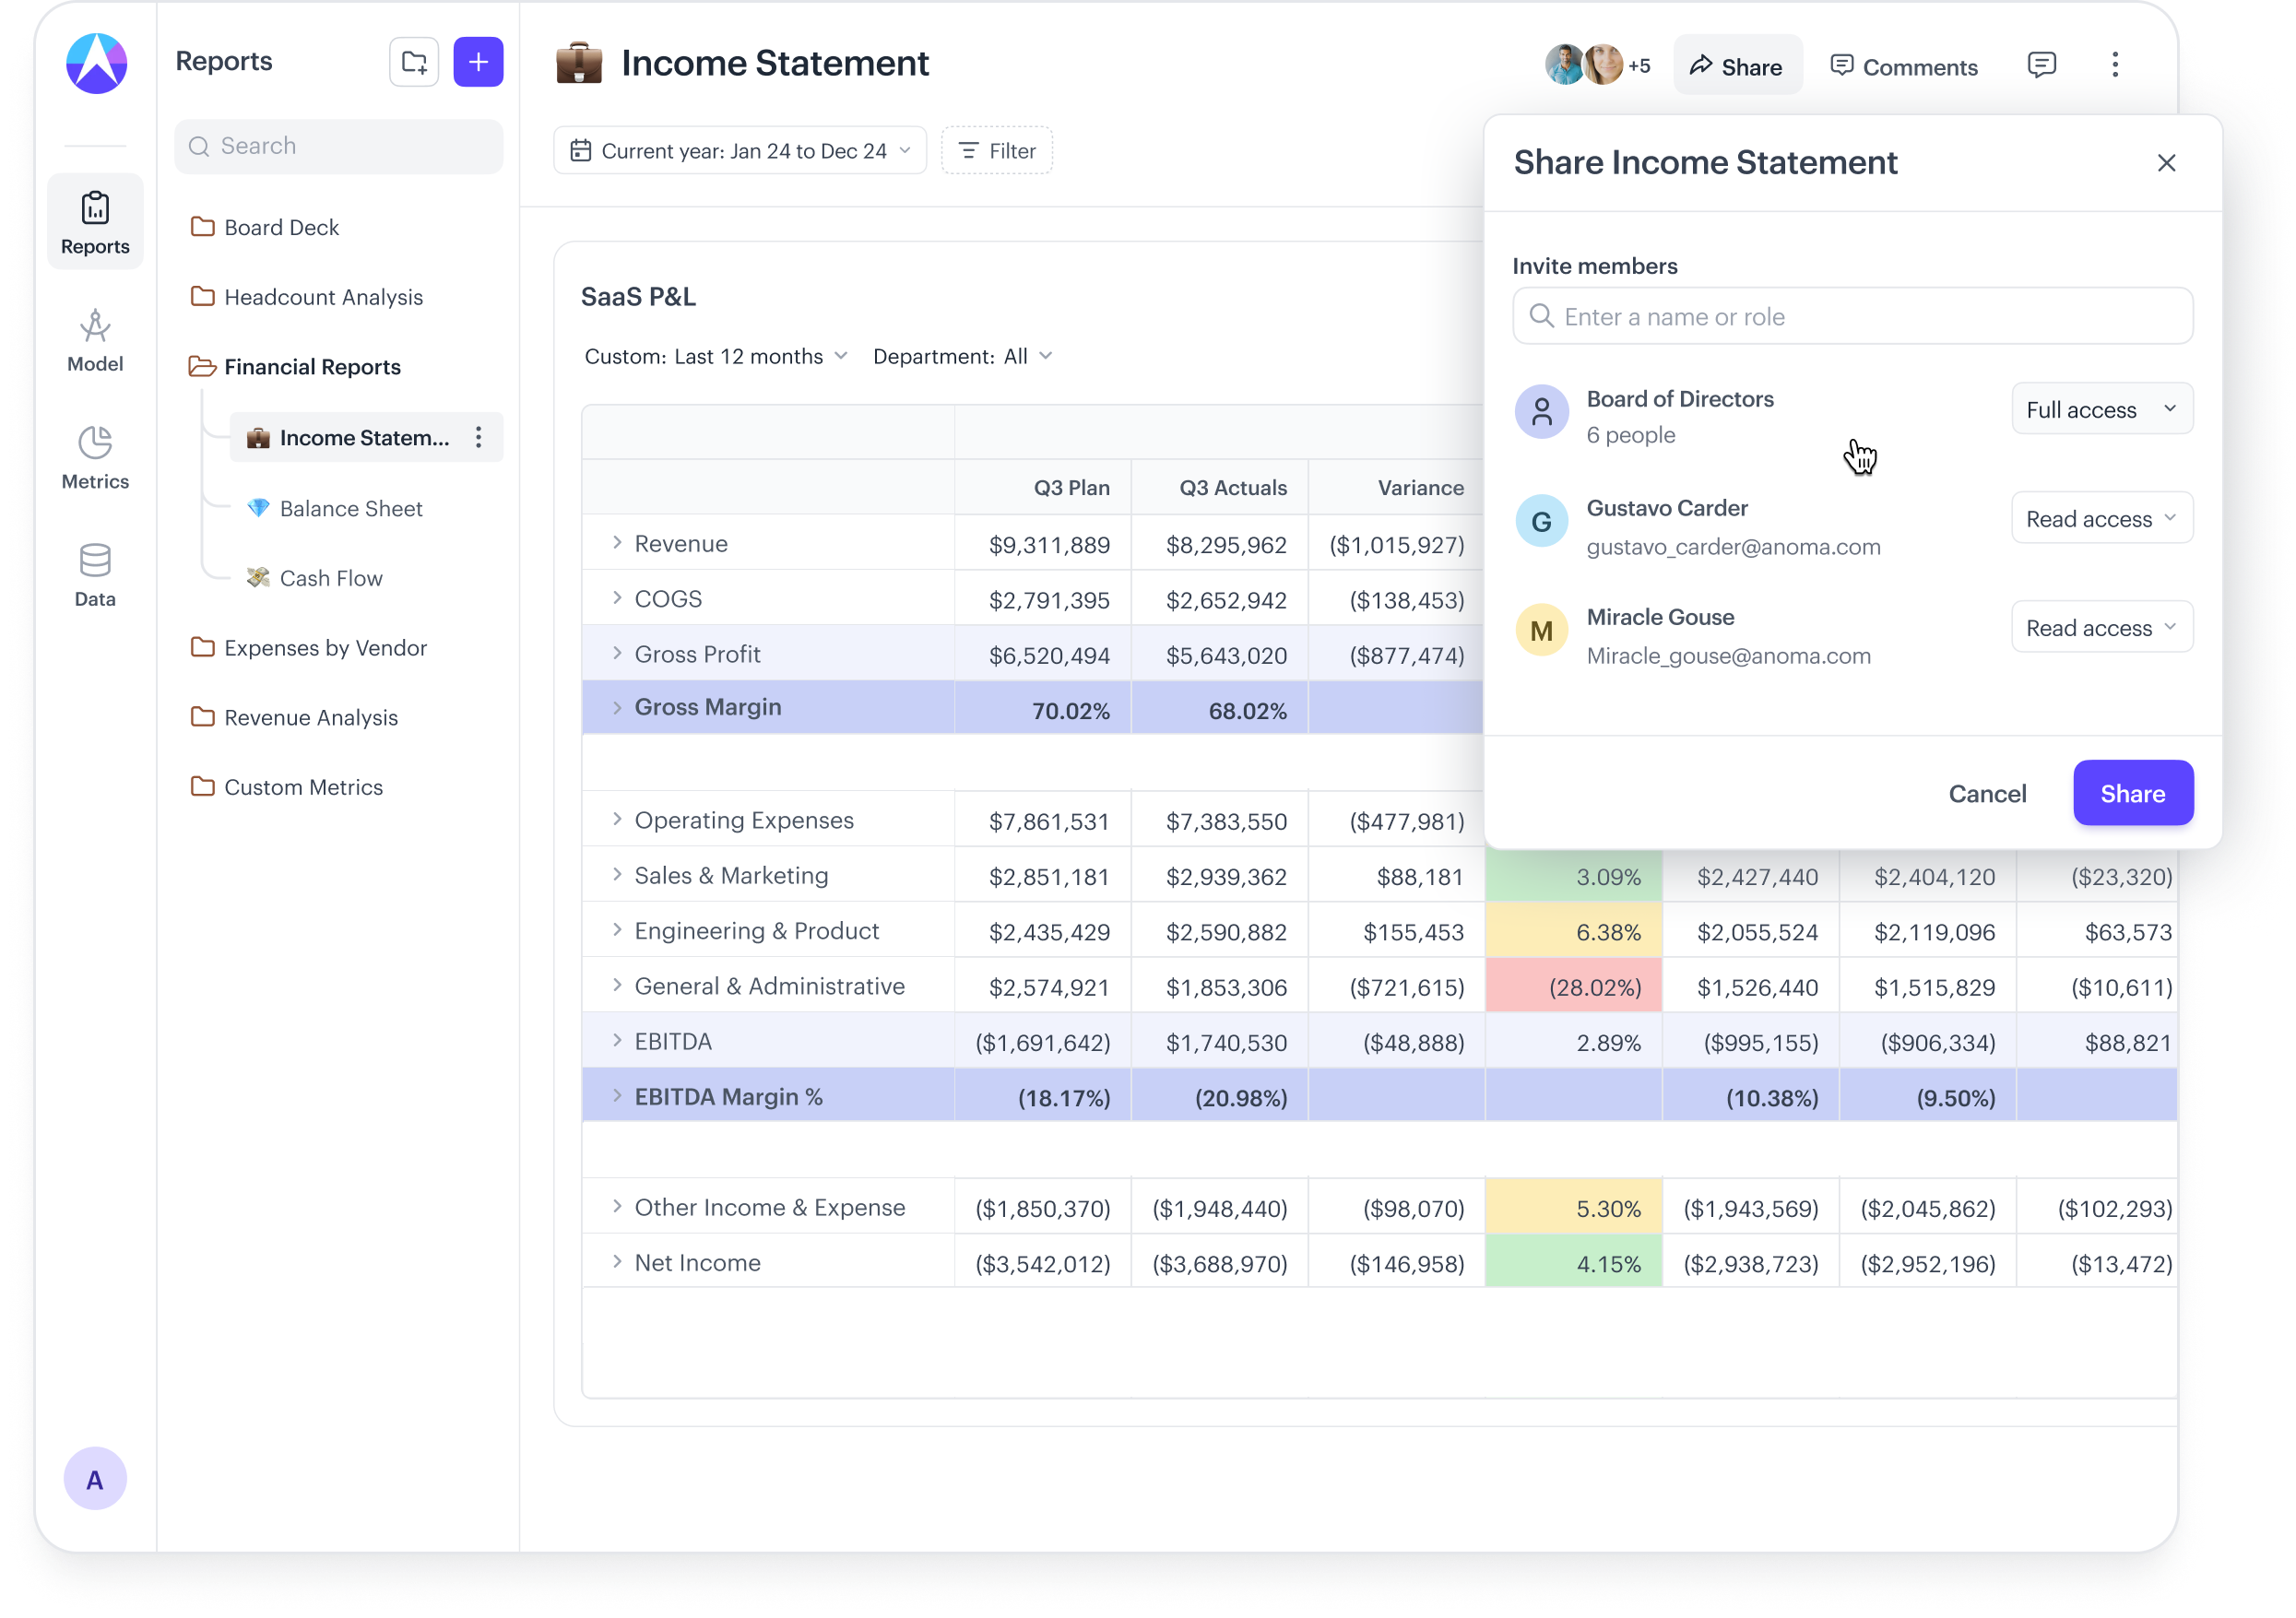
Task: Expand the Operating Expenses row
Action: pos(617,820)
